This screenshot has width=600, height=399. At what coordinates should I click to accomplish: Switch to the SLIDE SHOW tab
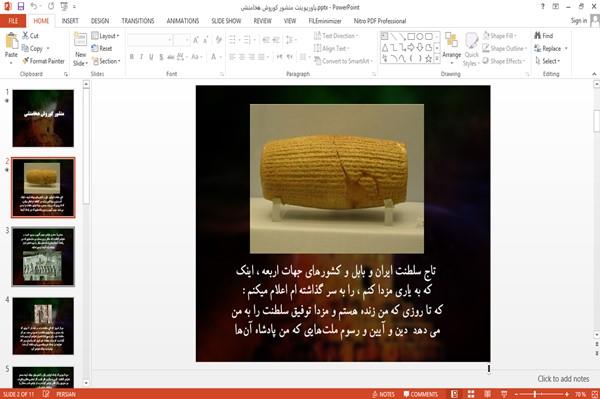click(226, 21)
